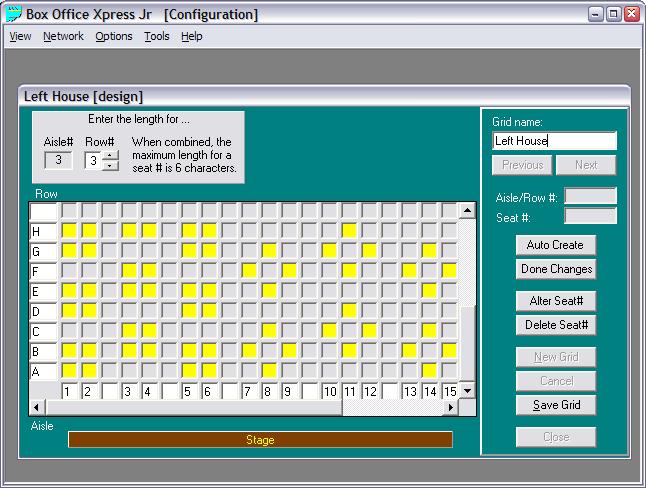Image resolution: width=646 pixels, height=488 pixels.
Task: Select row label F
Action: pos(43,271)
